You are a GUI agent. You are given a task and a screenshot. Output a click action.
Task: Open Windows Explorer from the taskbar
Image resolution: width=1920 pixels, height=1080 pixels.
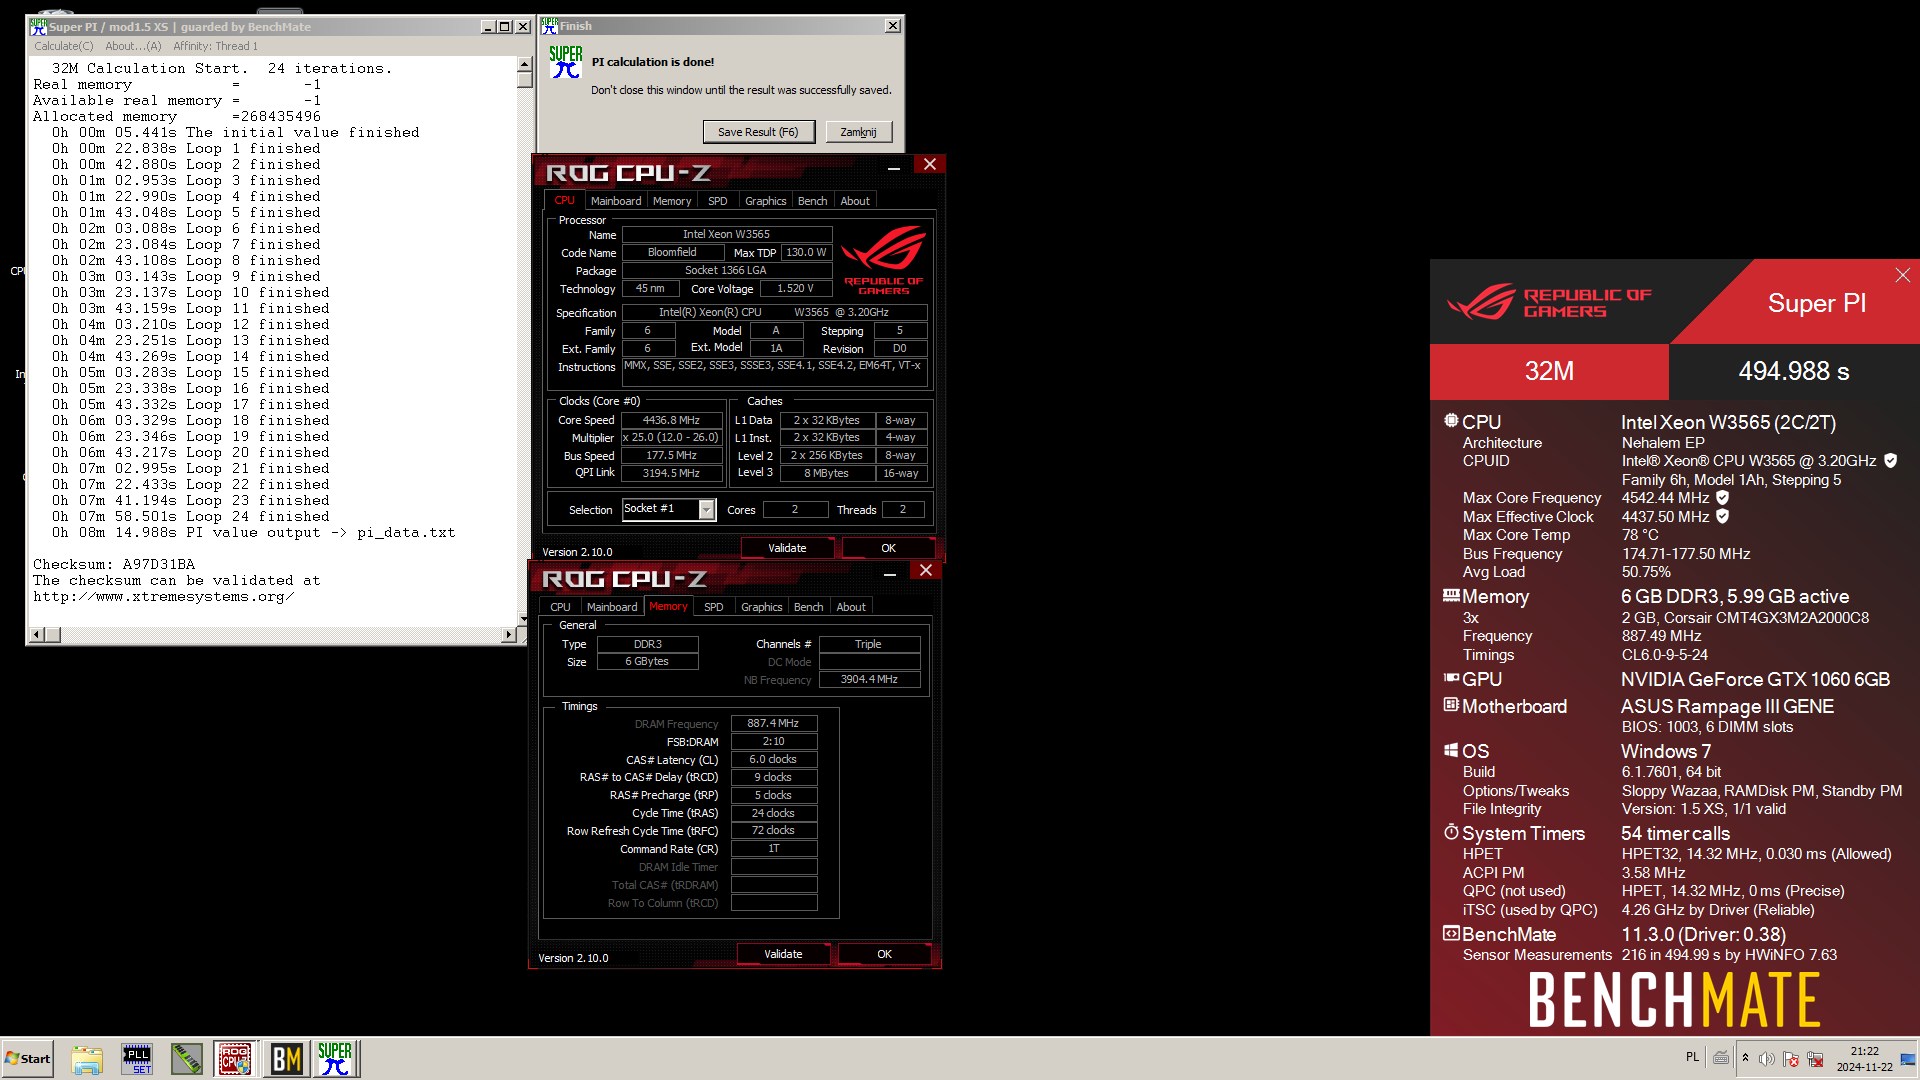click(x=87, y=1059)
